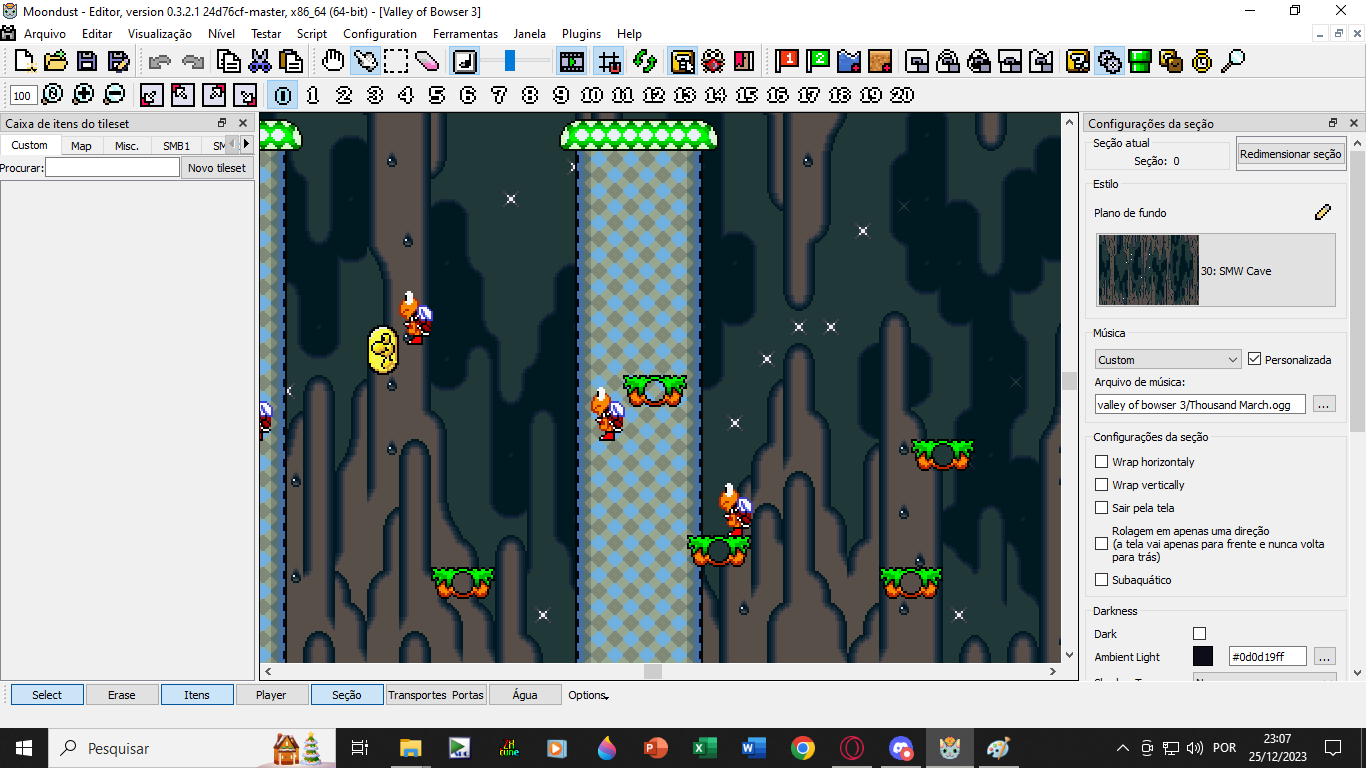Viewport: 1366px width, 768px height.
Task: Switch to section 5
Action: 437,95
